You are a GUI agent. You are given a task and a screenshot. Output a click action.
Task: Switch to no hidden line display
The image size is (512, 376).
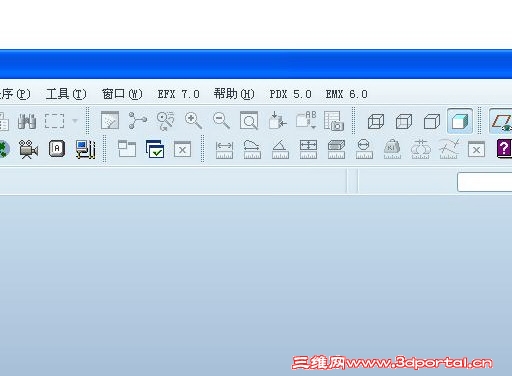[x=432, y=121]
